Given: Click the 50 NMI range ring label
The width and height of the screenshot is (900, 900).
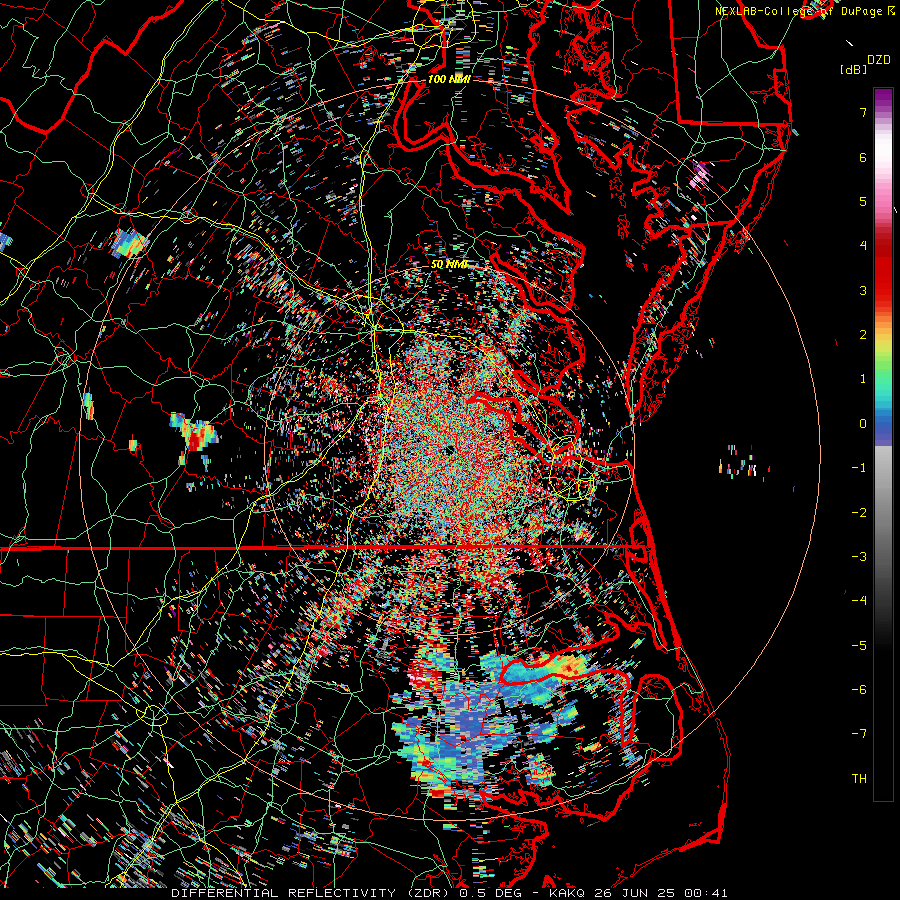Looking at the screenshot, I should (x=449, y=265).
